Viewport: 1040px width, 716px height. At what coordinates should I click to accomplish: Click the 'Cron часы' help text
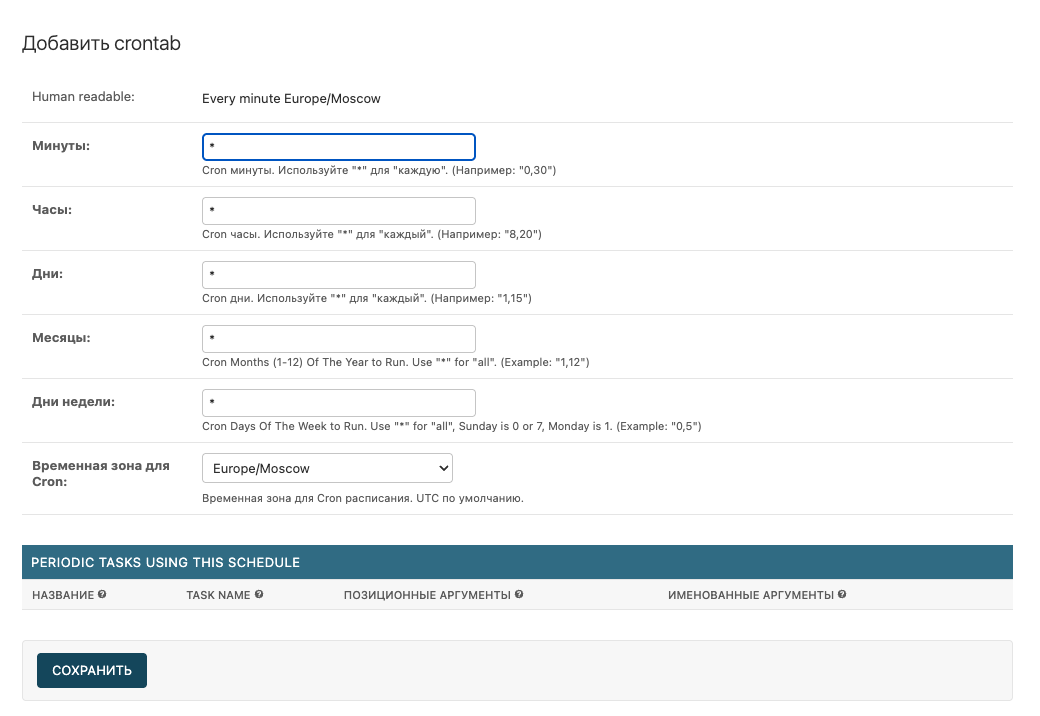click(x=371, y=234)
